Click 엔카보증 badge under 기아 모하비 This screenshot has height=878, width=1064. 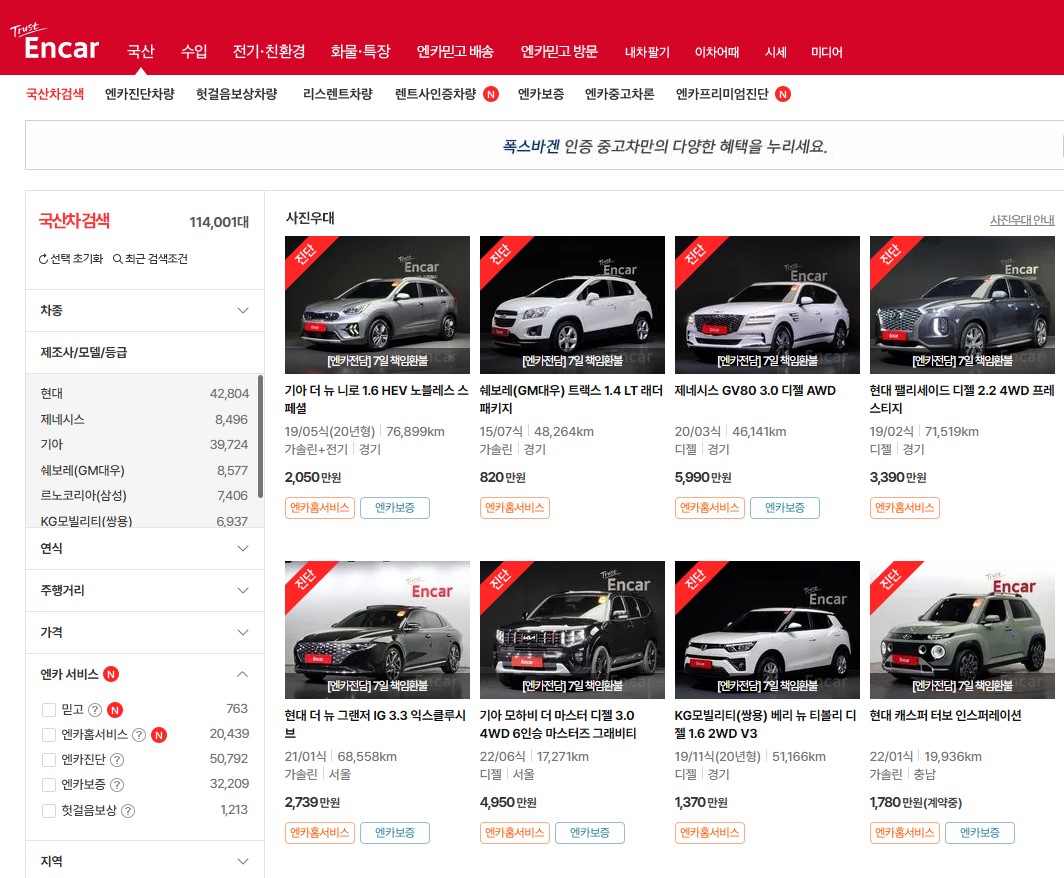point(590,833)
